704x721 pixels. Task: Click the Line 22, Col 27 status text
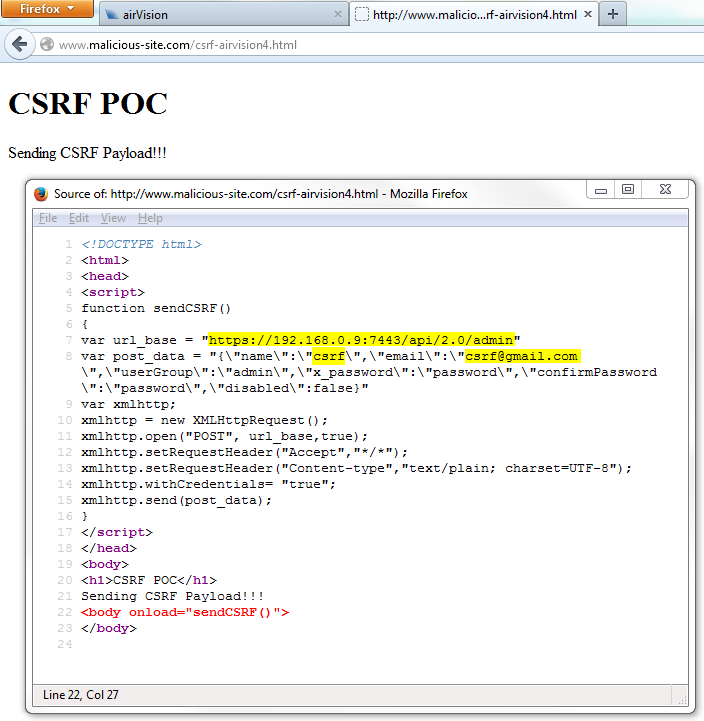tap(80, 694)
